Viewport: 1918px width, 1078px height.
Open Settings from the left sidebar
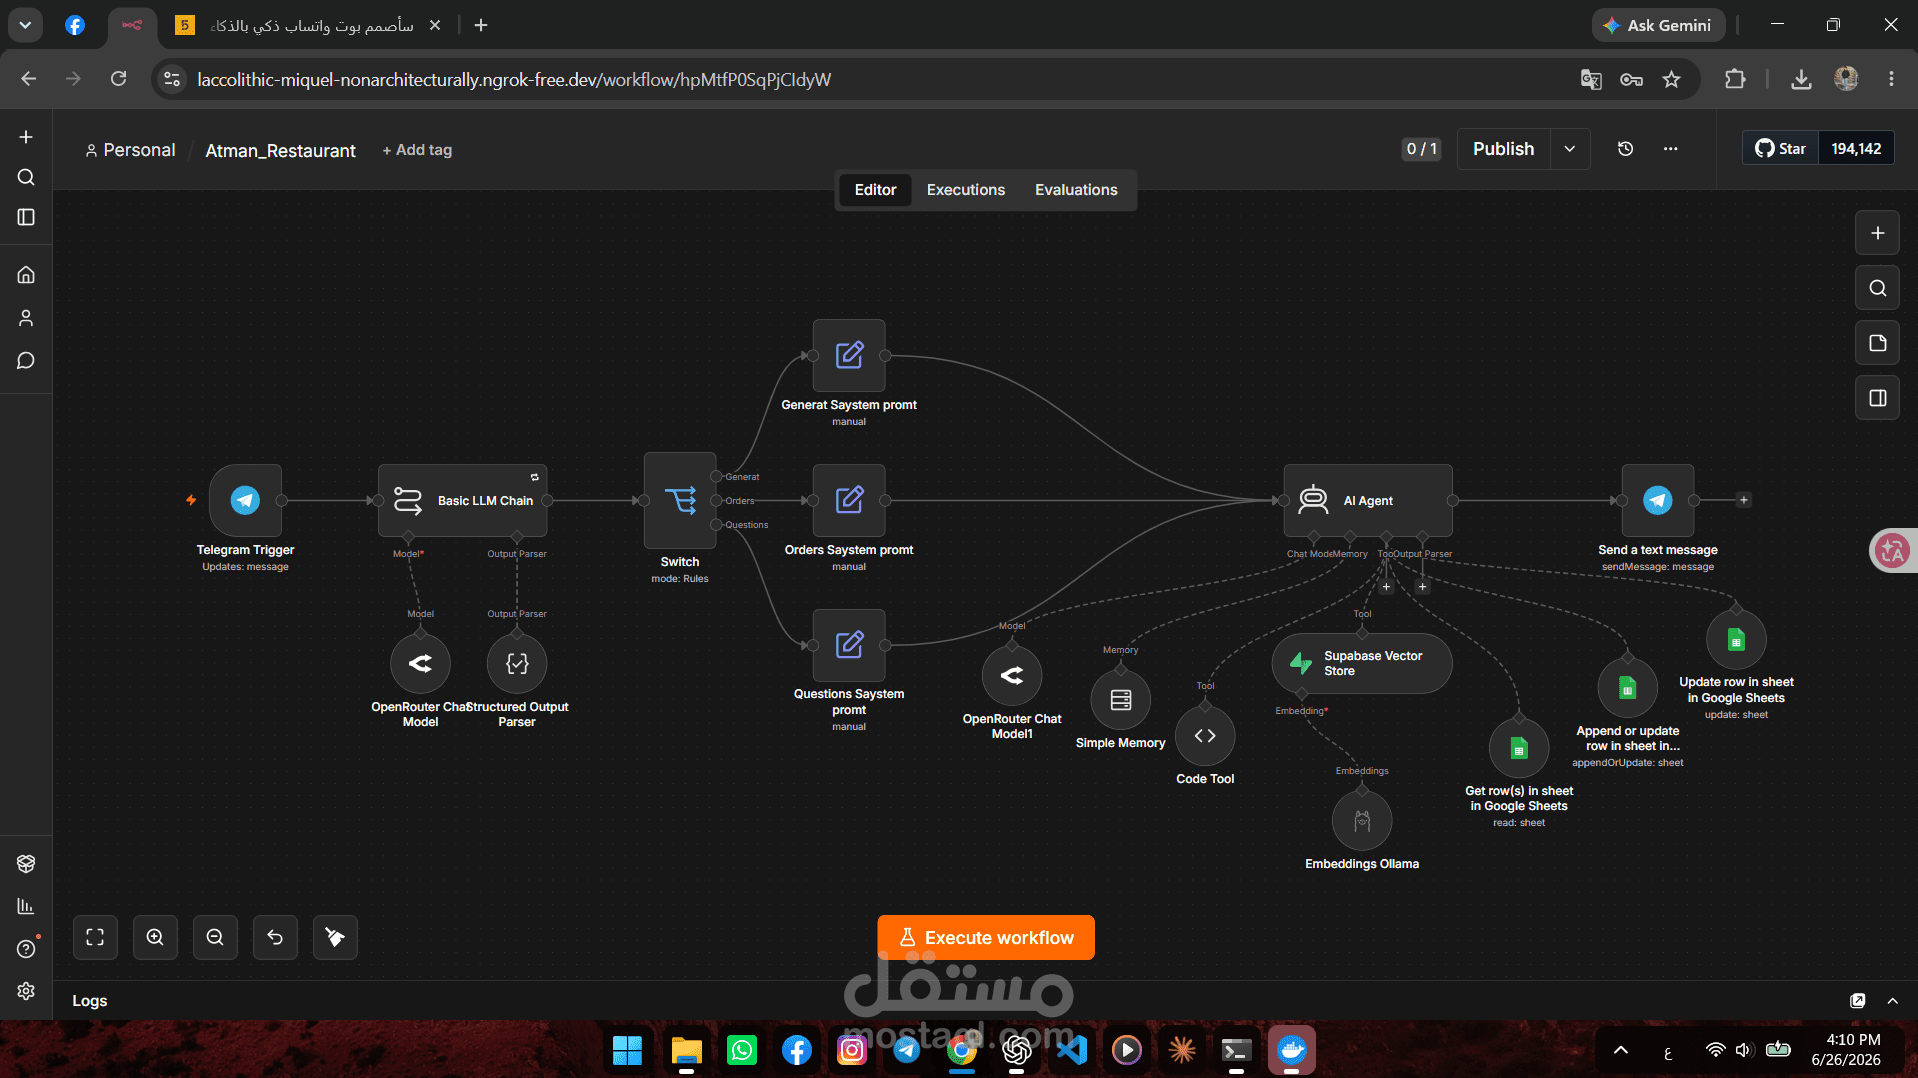(x=26, y=991)
